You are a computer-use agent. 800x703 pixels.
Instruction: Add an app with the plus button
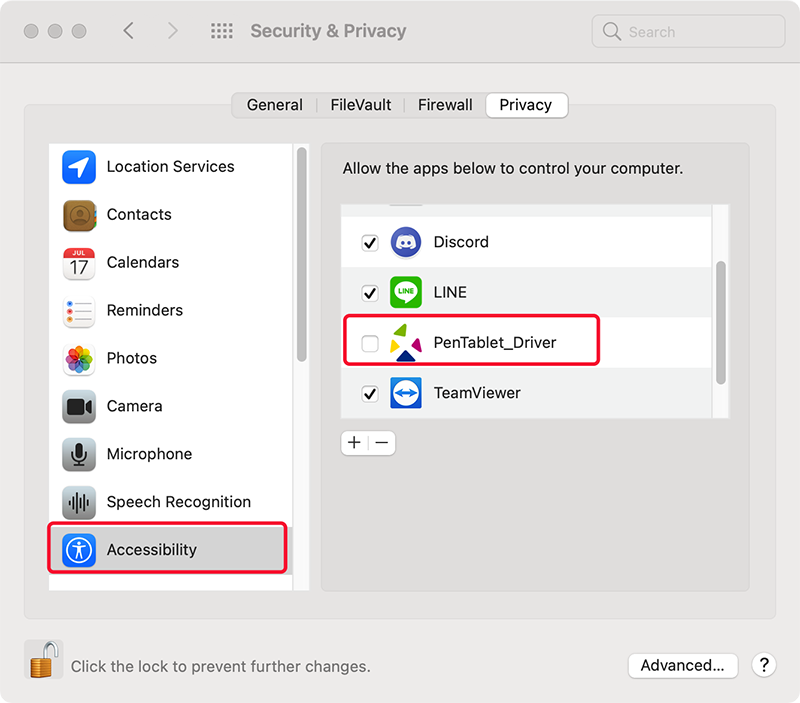(x=355, y=443)
